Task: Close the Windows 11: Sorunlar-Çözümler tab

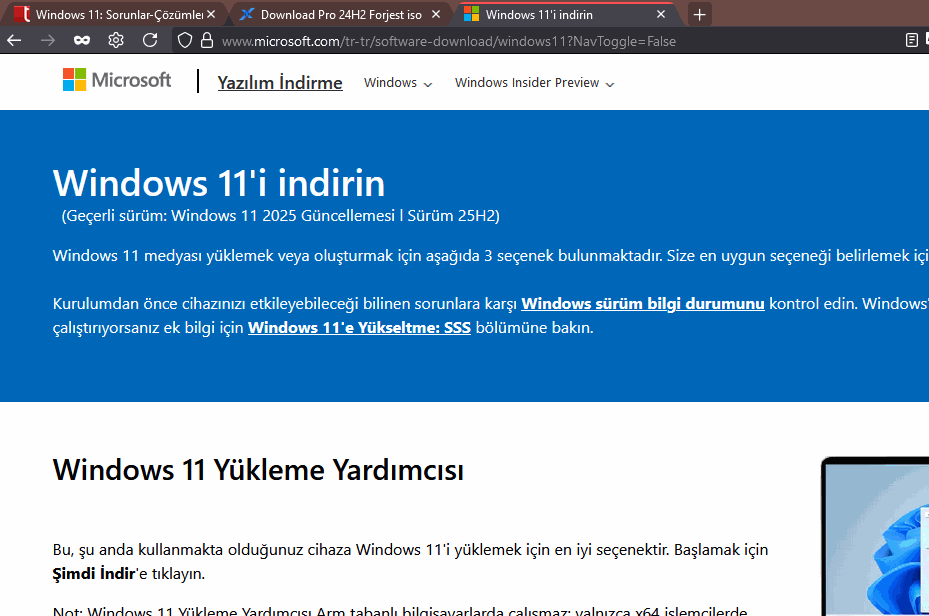Action: (x=211, y=14)
